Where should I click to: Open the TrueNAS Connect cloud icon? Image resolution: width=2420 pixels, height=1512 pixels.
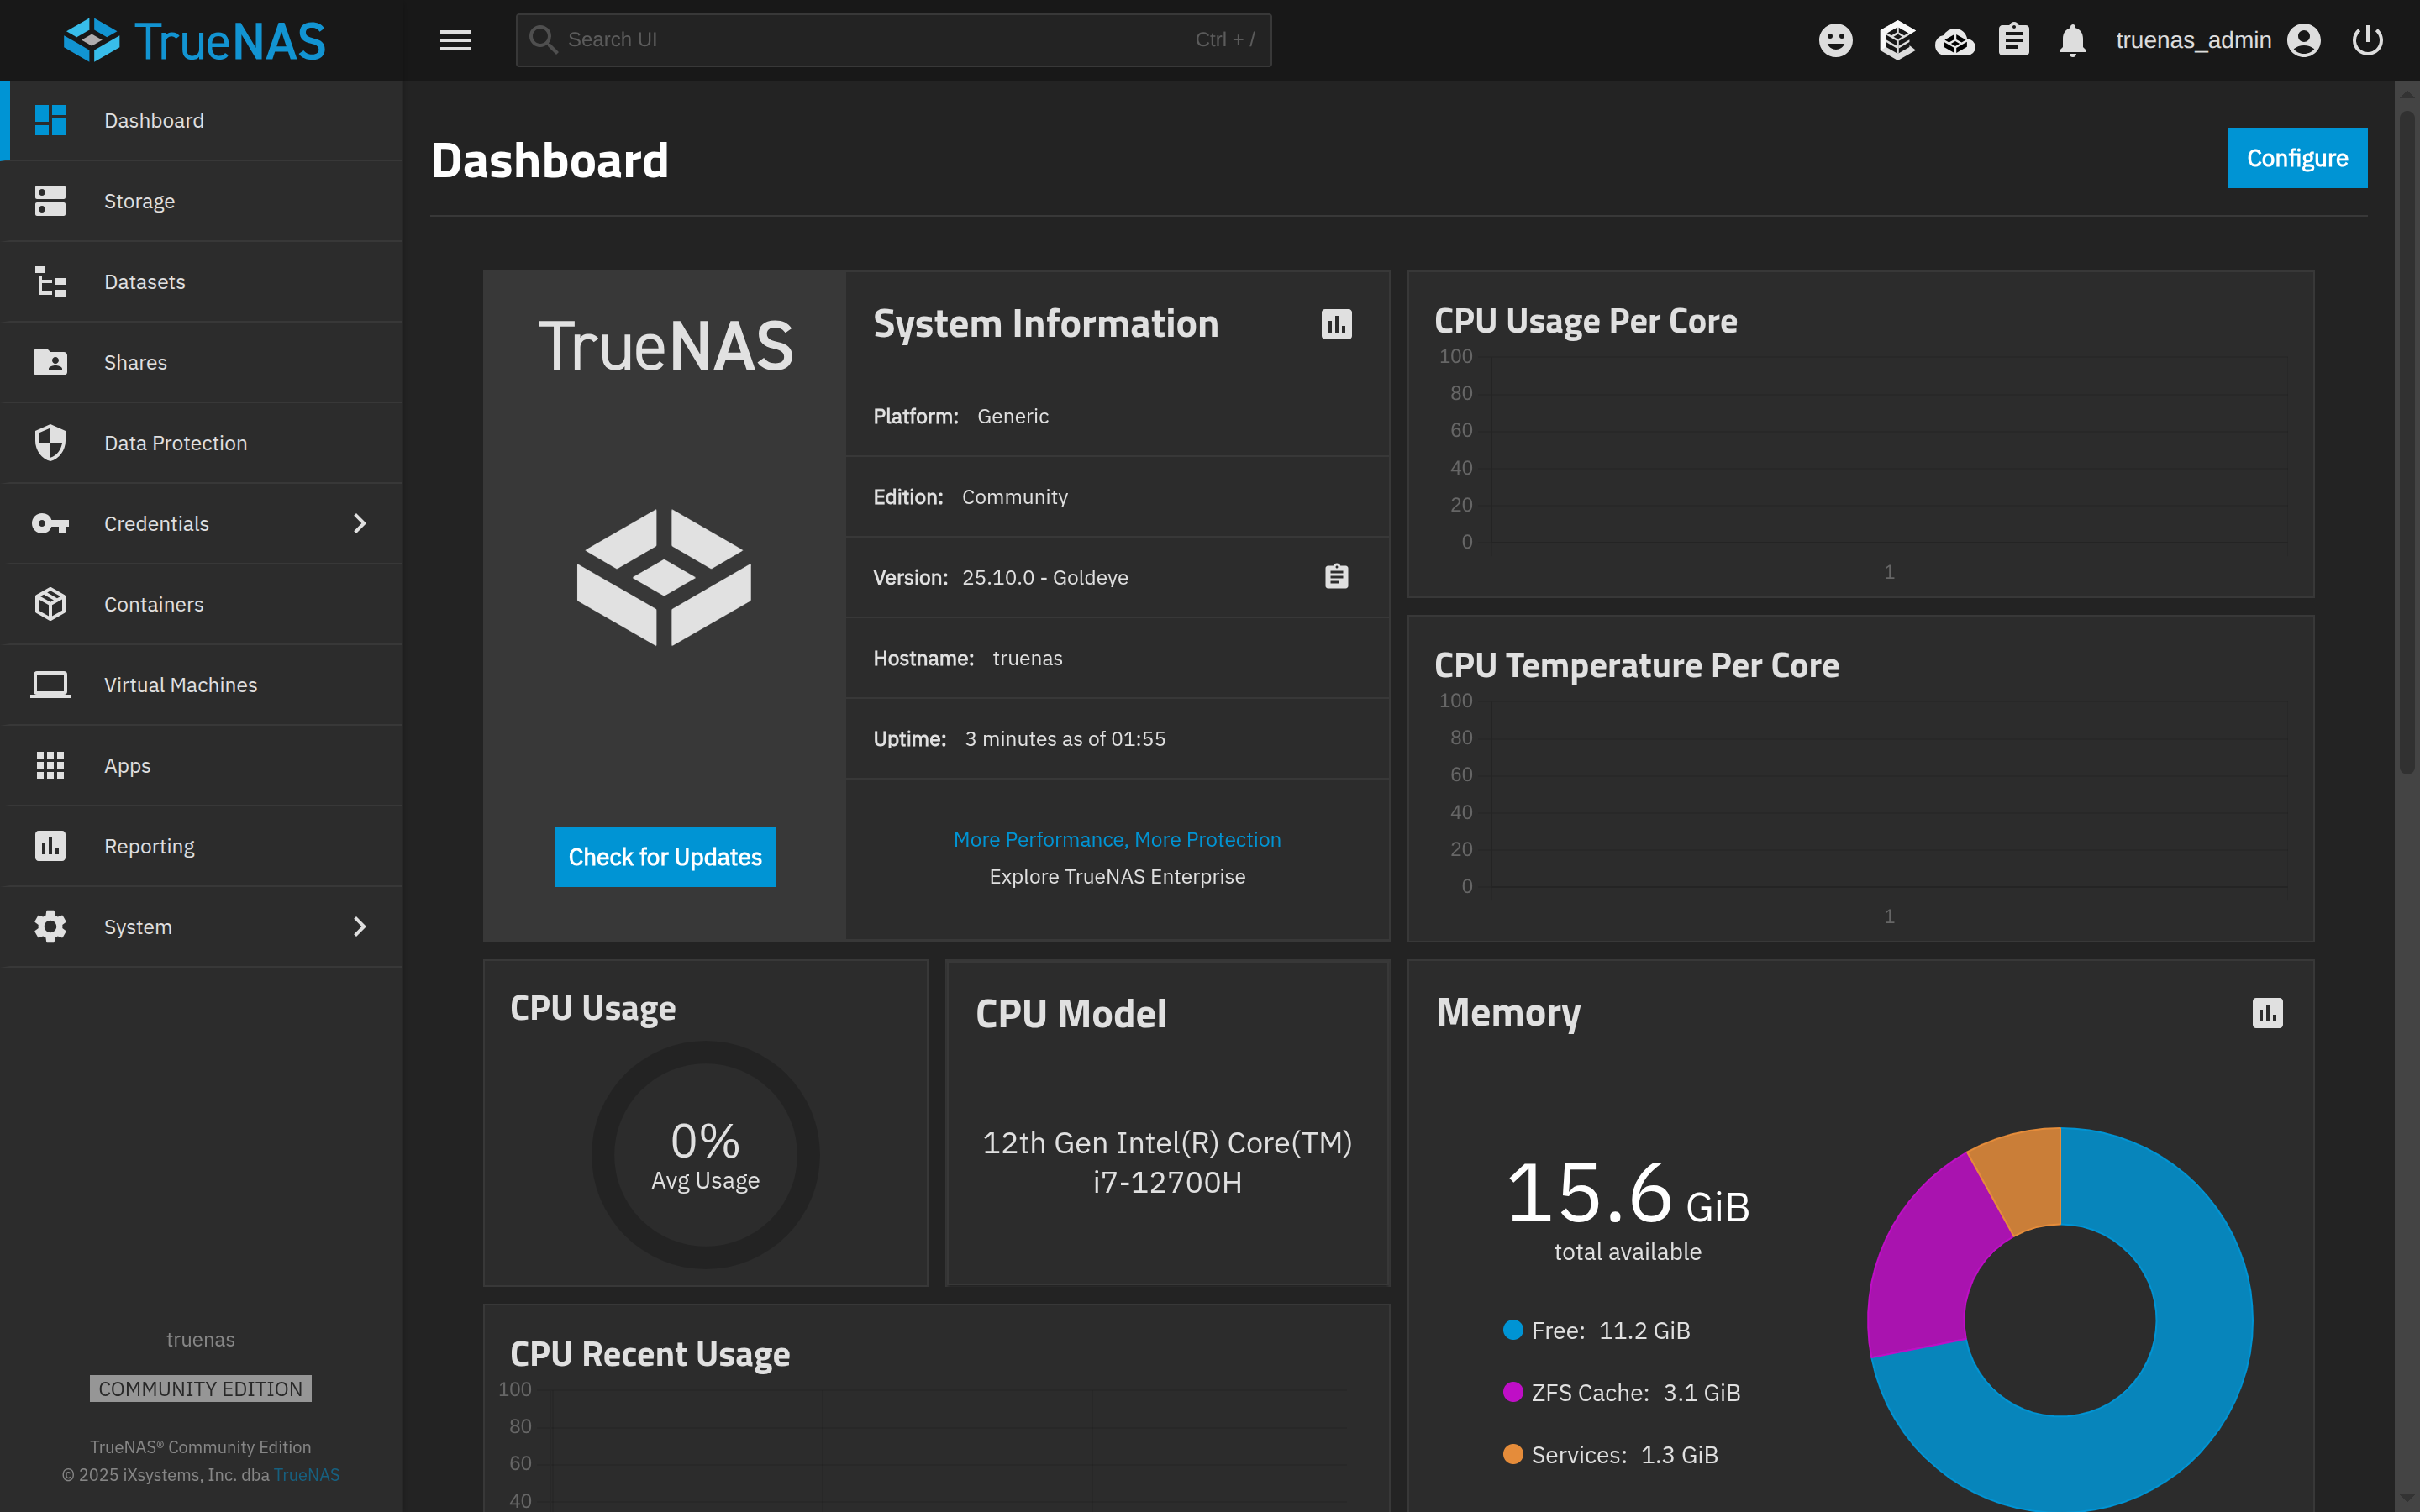pyautogui.click(x=1955, y=41)
